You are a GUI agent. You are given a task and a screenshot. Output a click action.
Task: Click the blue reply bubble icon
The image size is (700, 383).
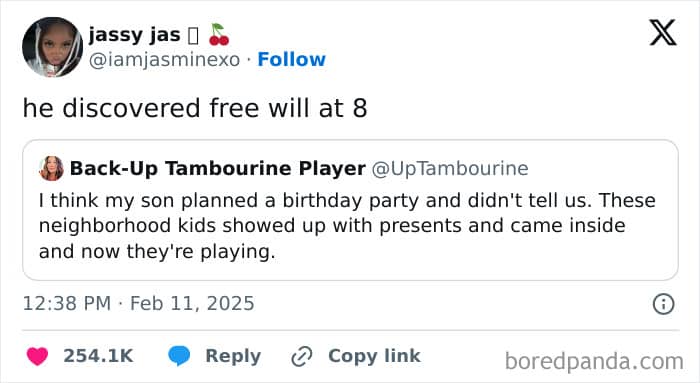point(179,356)
